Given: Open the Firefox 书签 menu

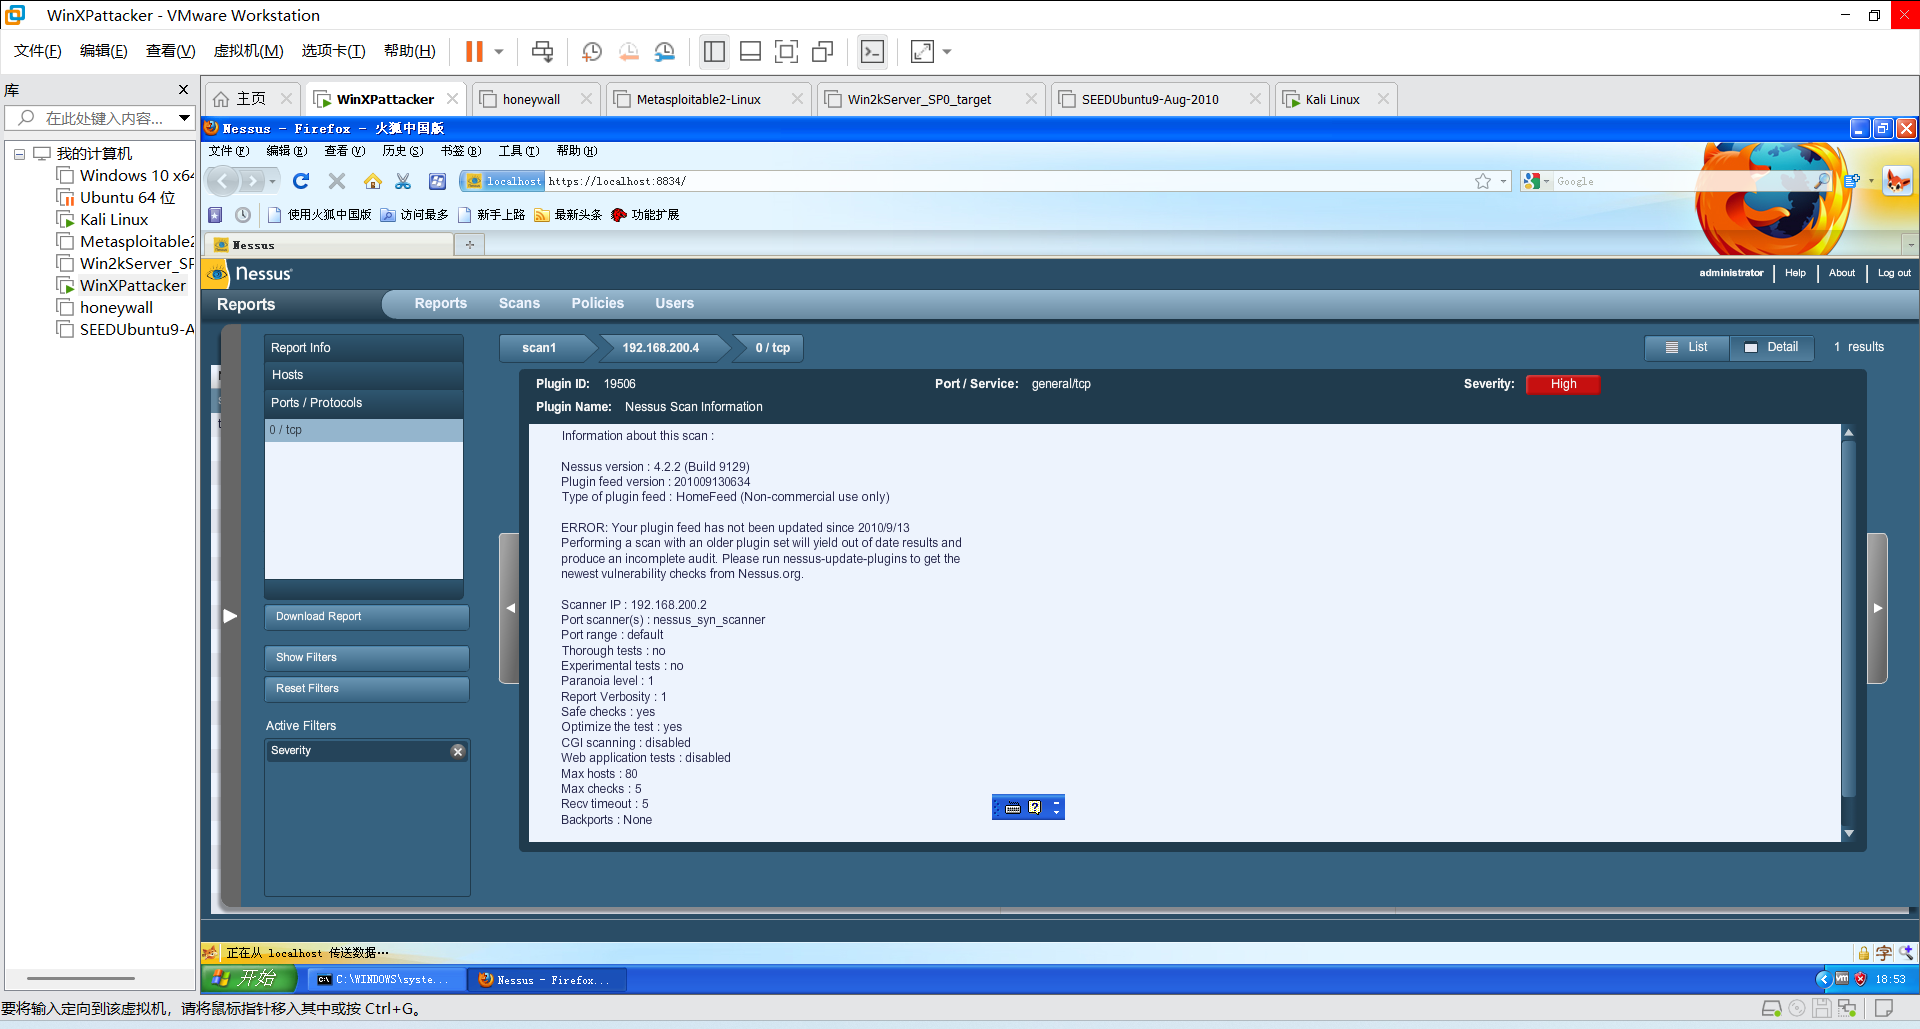Looking at the screenshot, I should click(461, 151).
